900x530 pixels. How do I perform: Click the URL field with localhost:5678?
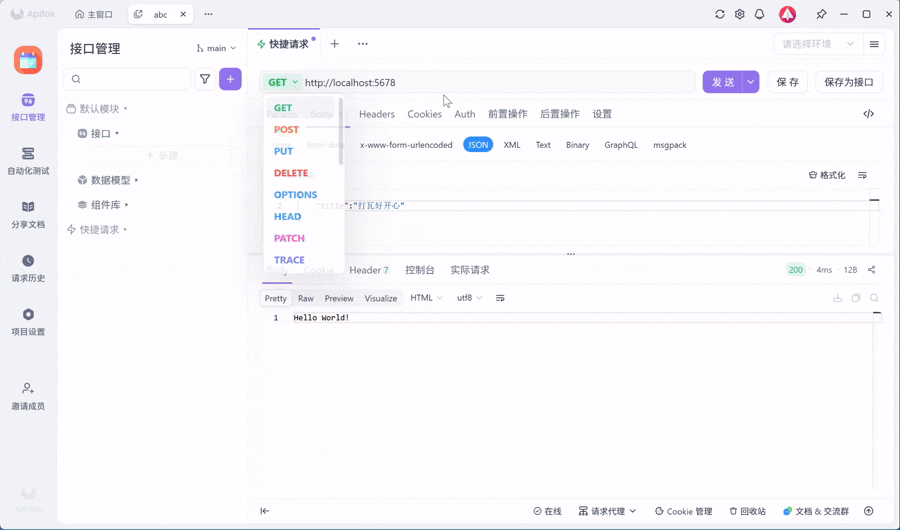(x=498, y=82)
